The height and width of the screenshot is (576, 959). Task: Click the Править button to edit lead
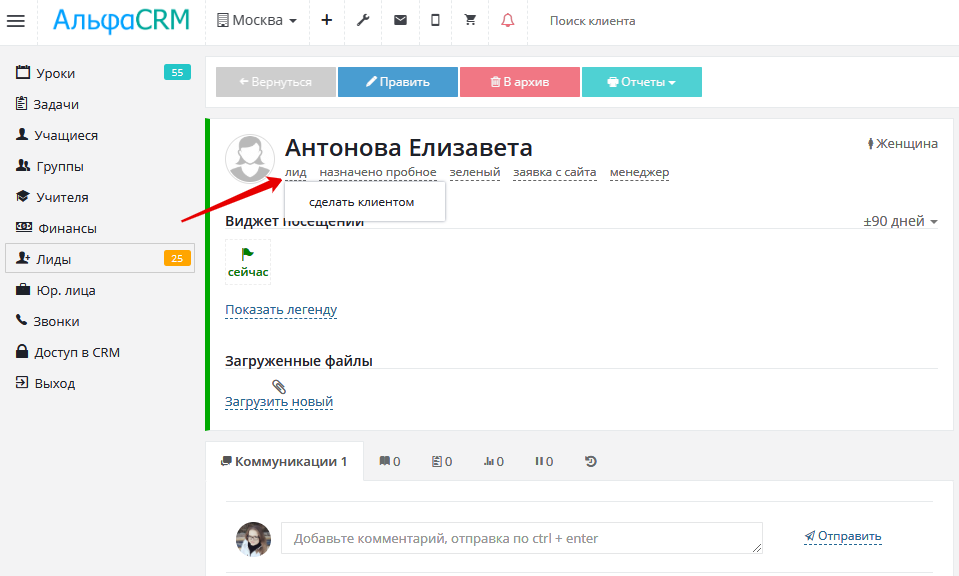(397, 82)
